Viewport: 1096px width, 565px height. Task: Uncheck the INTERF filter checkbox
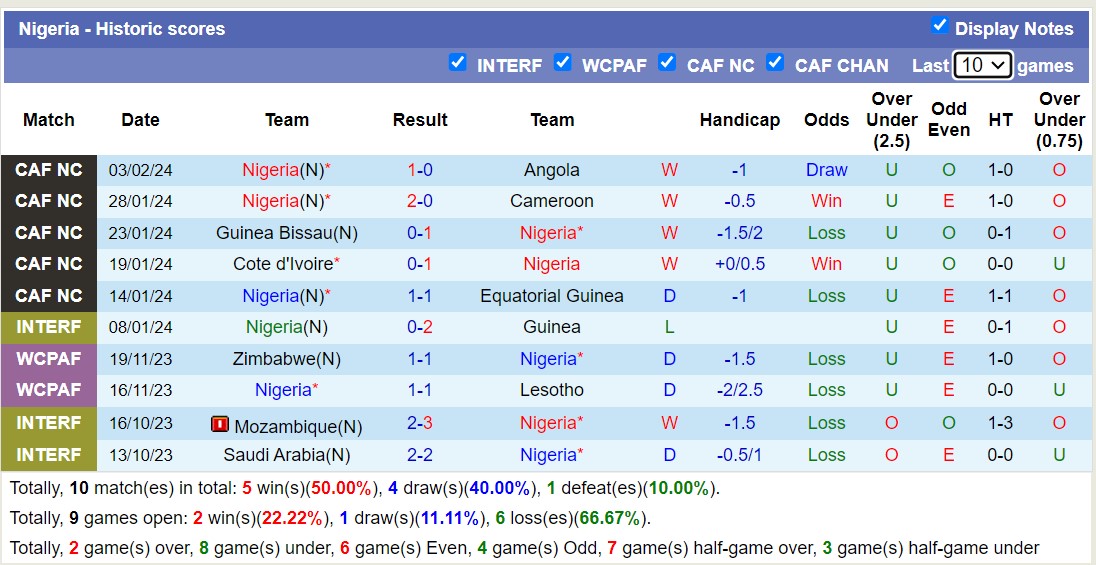coord(457,62)
